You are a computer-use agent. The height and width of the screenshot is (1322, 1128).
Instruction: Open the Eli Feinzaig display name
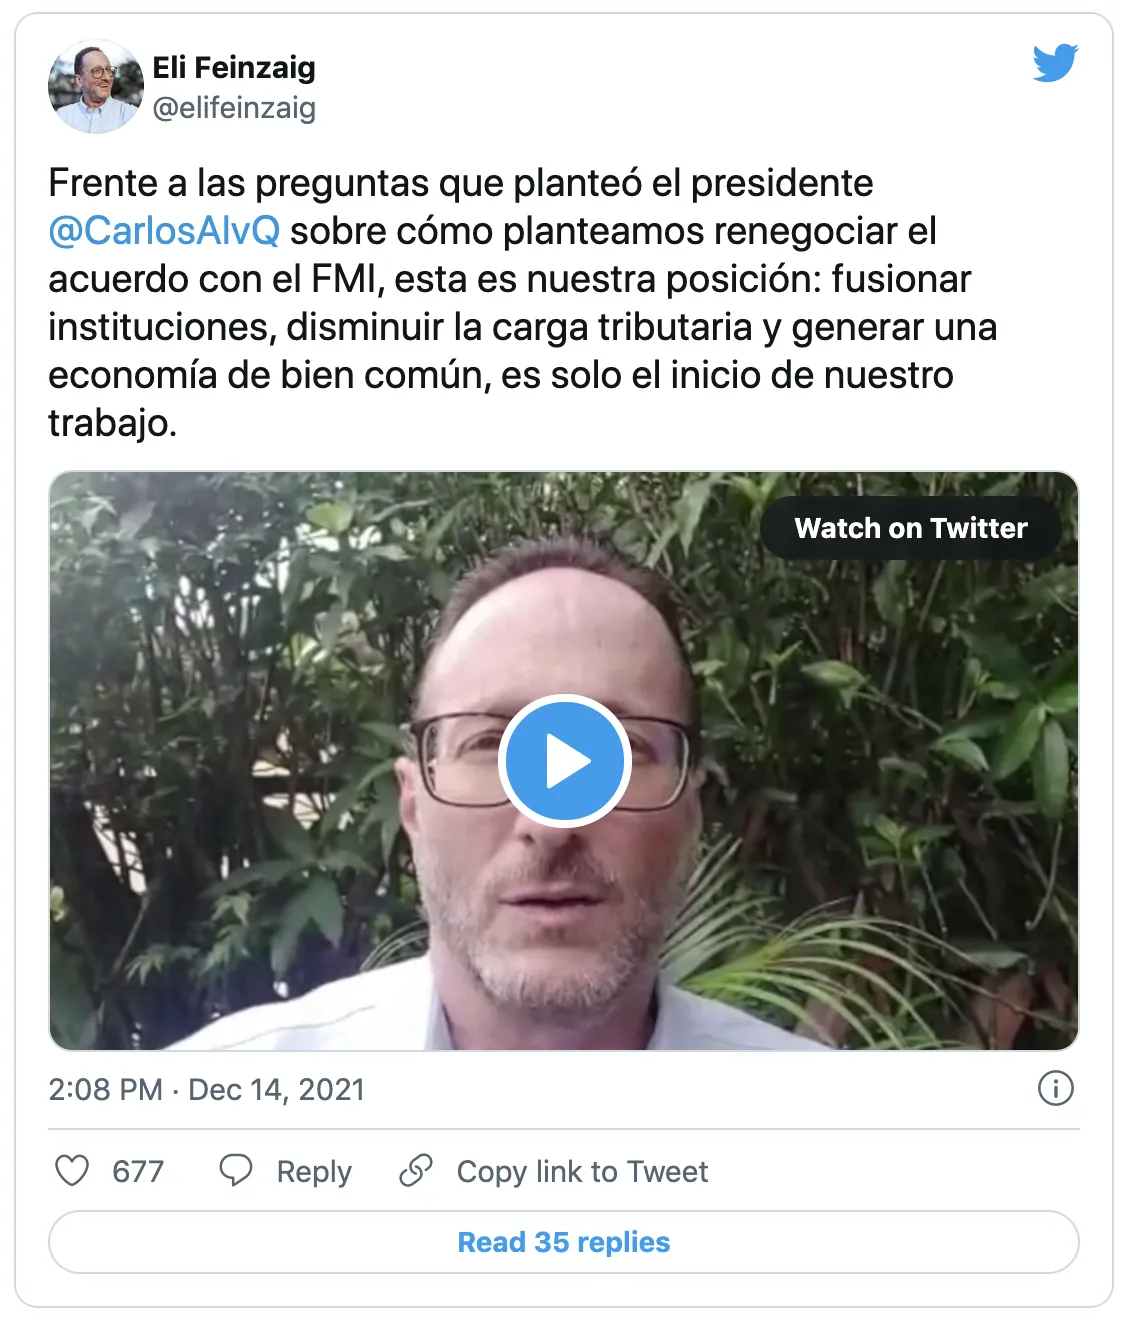pos(234,68)
